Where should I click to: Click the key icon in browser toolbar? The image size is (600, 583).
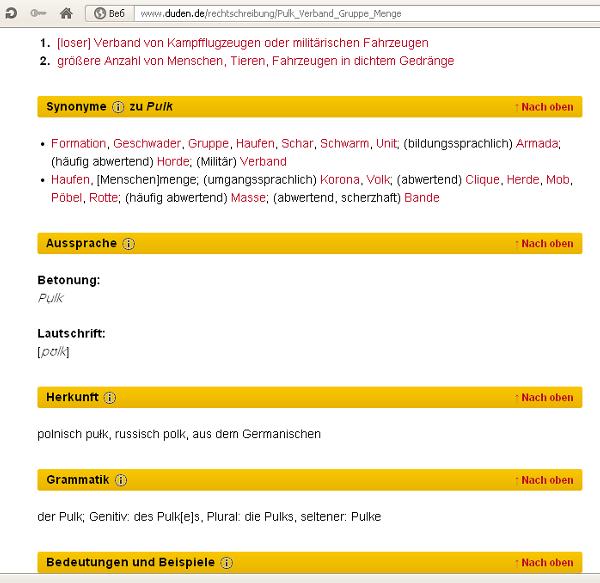(x=37, y=13)
